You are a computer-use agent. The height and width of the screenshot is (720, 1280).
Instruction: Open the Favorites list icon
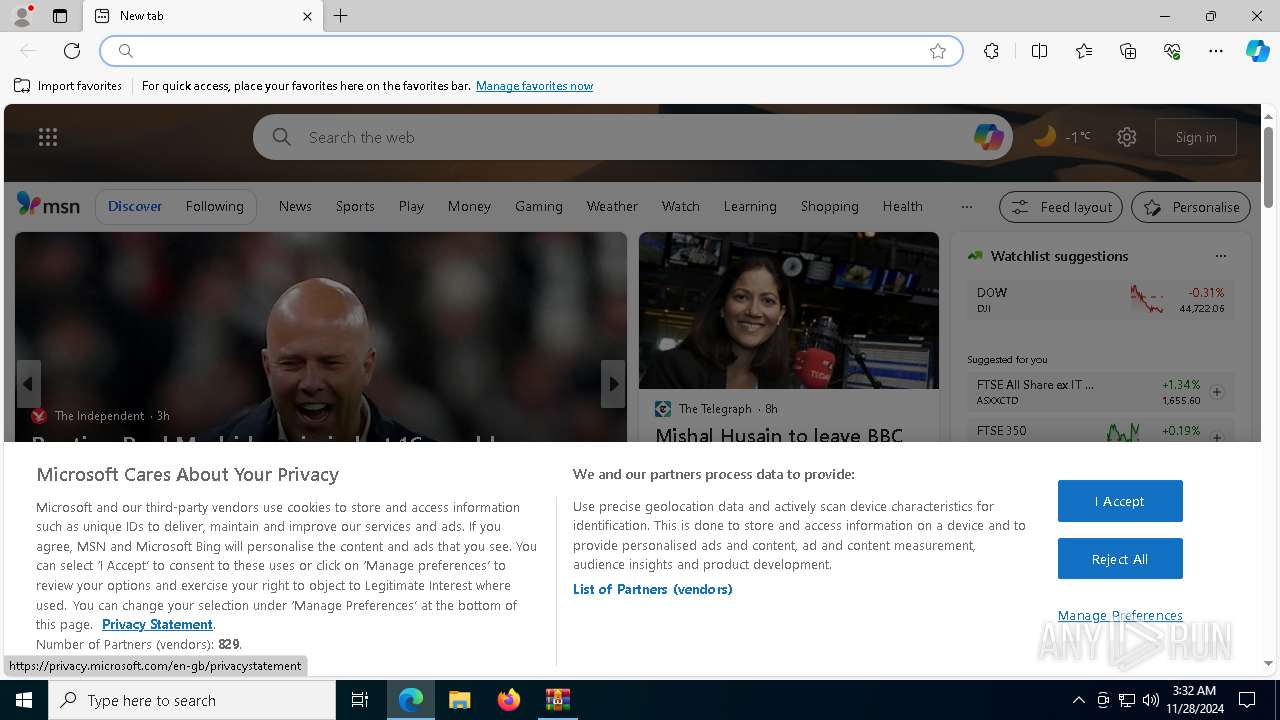1084,51
